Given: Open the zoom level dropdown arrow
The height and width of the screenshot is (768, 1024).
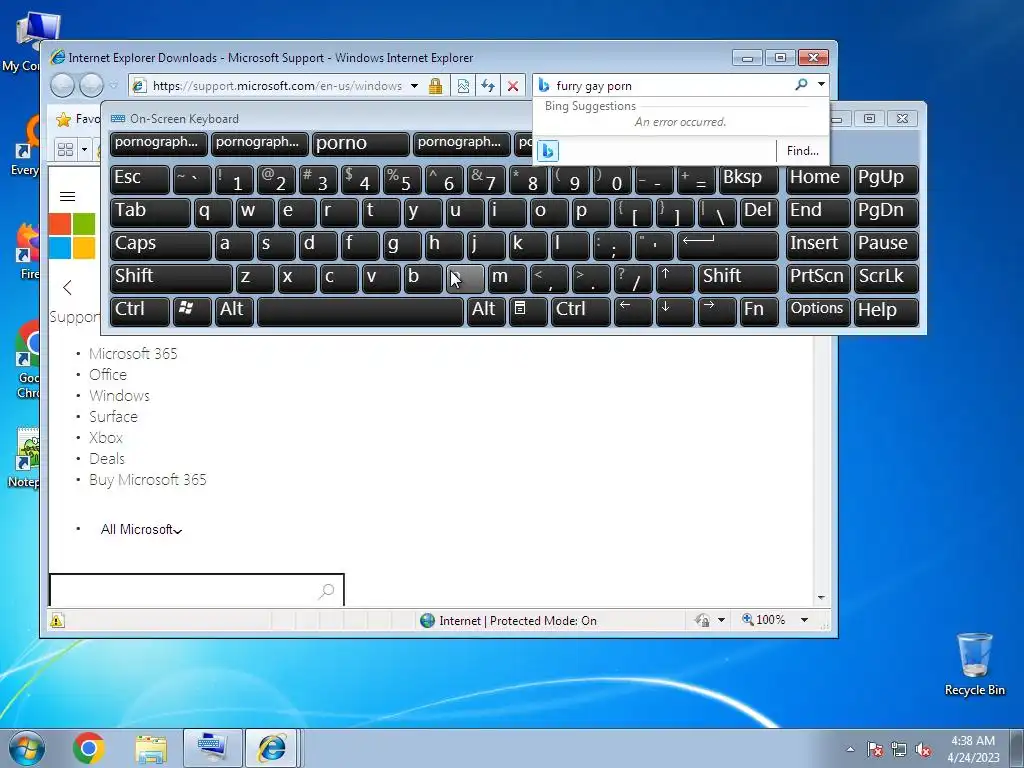Looking at the screenshot, I should tap(805, 620).
